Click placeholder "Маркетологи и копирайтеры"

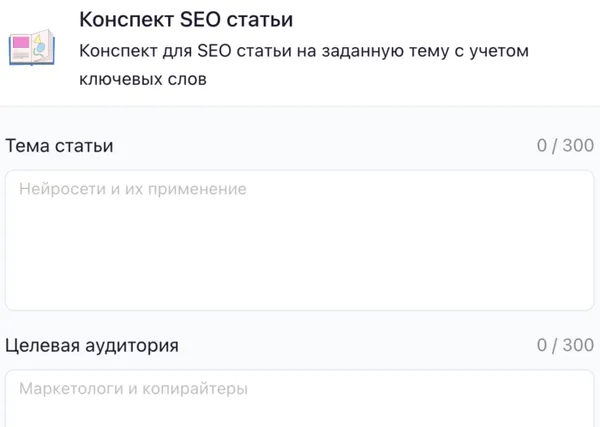133,388
